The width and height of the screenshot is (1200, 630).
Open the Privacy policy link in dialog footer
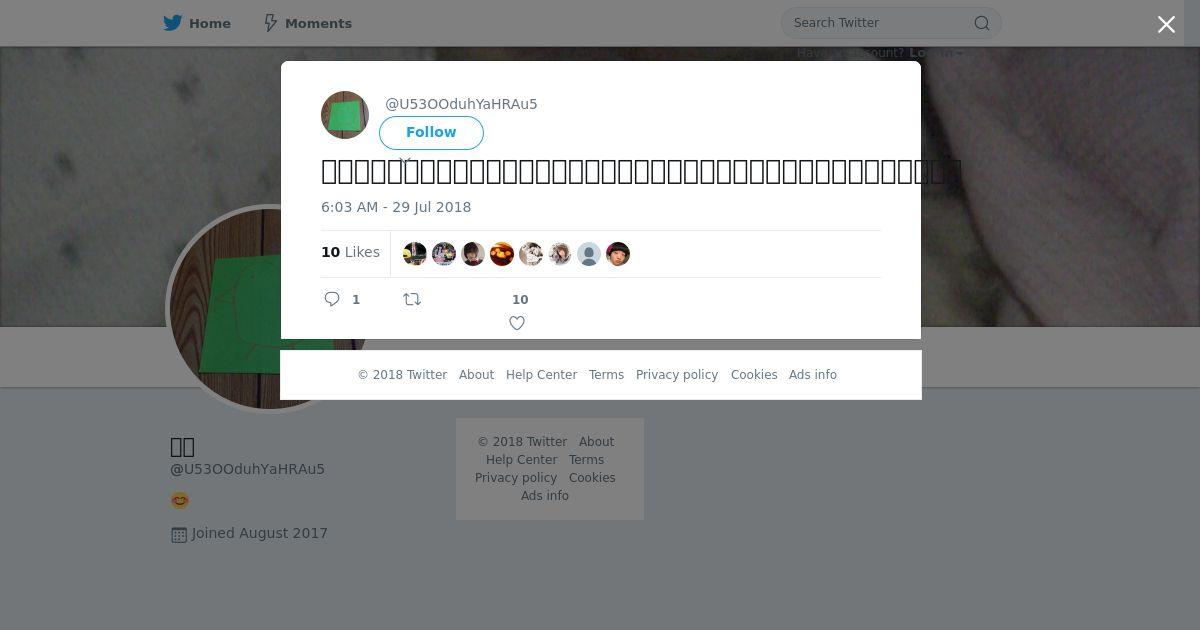coord(677,375)
